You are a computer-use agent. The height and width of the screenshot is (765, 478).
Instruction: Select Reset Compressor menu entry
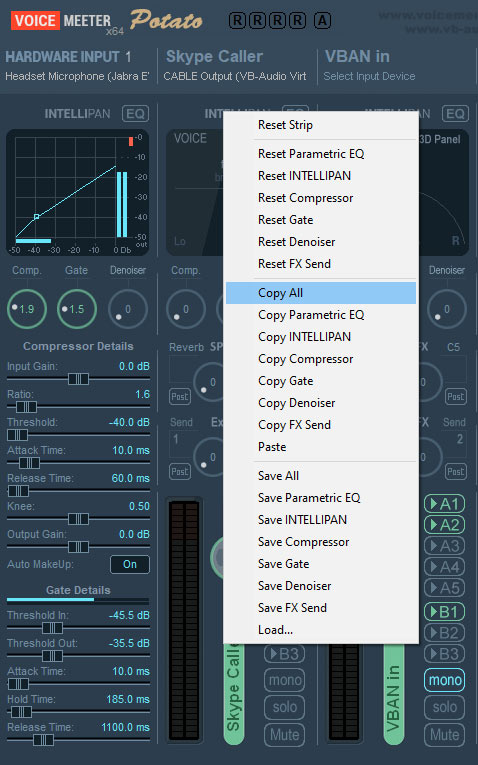tap(321, 198)
